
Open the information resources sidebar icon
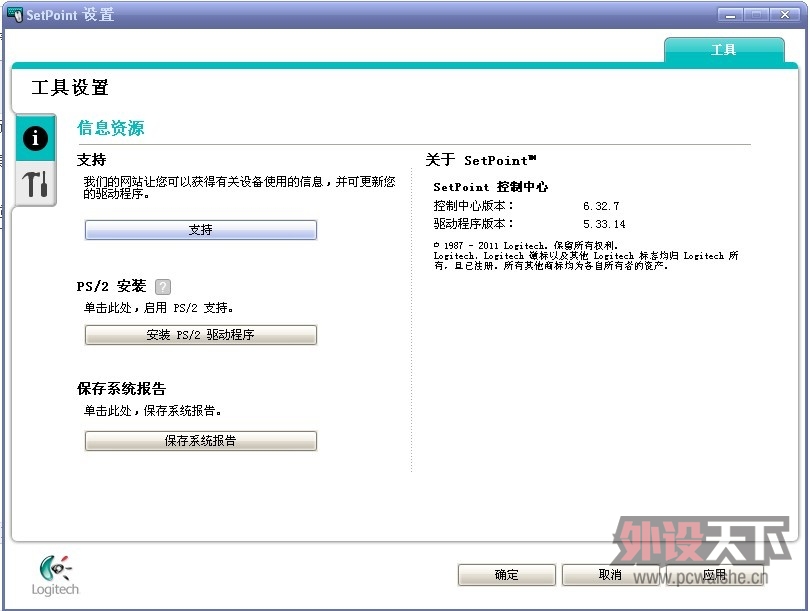(x=35, y=138)
